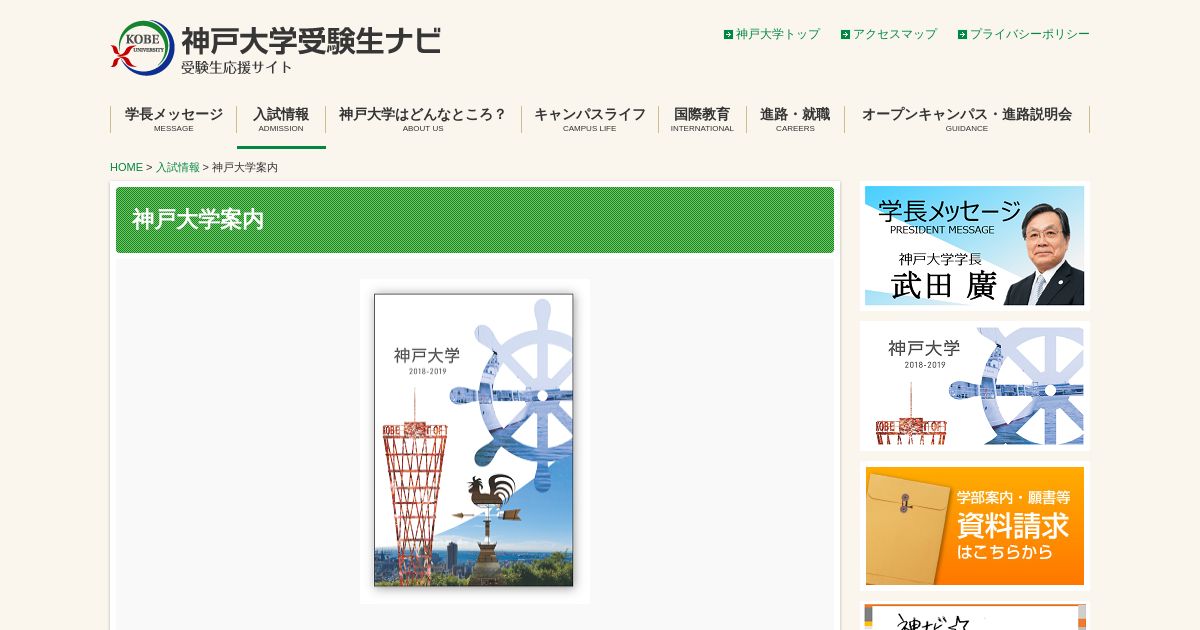Open the アクセスマップ link

point(895,34)
